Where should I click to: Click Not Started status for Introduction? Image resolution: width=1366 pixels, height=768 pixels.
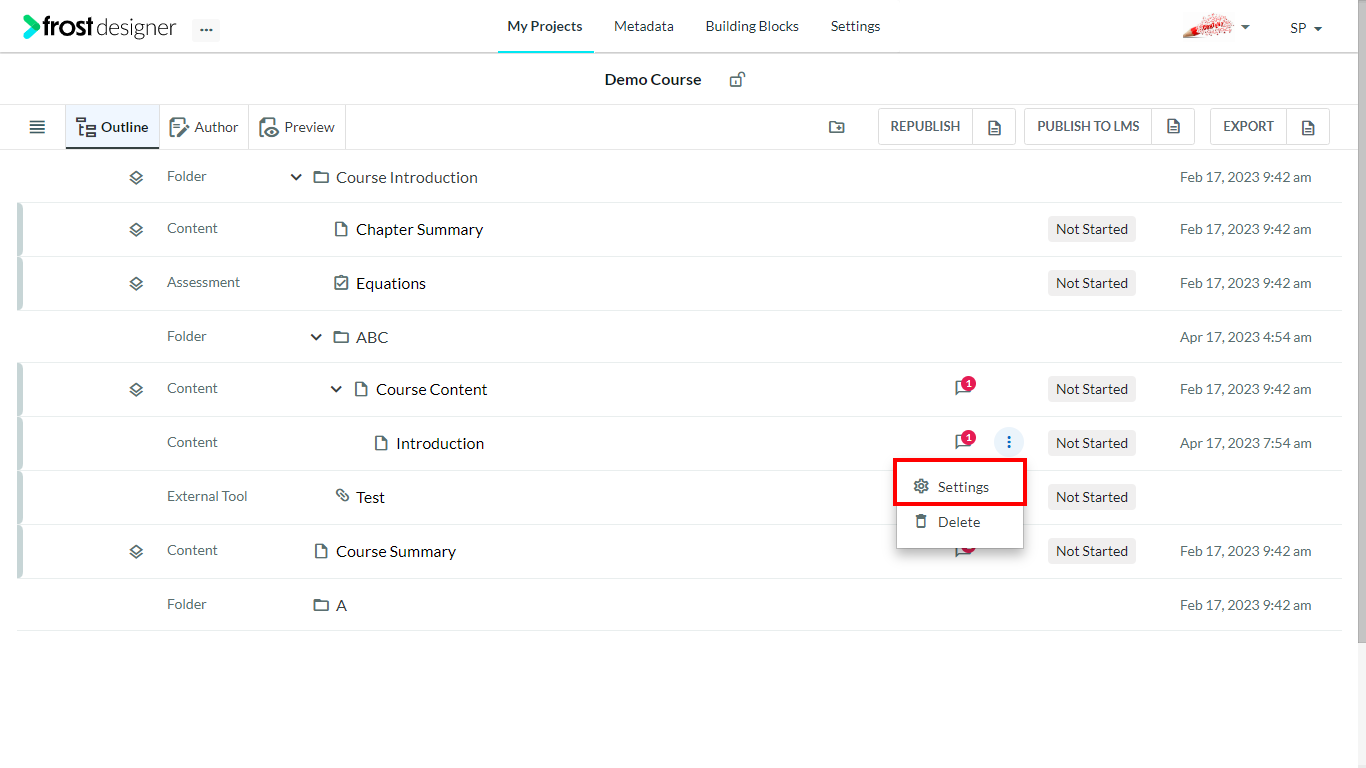click(x=1092, y=443)
